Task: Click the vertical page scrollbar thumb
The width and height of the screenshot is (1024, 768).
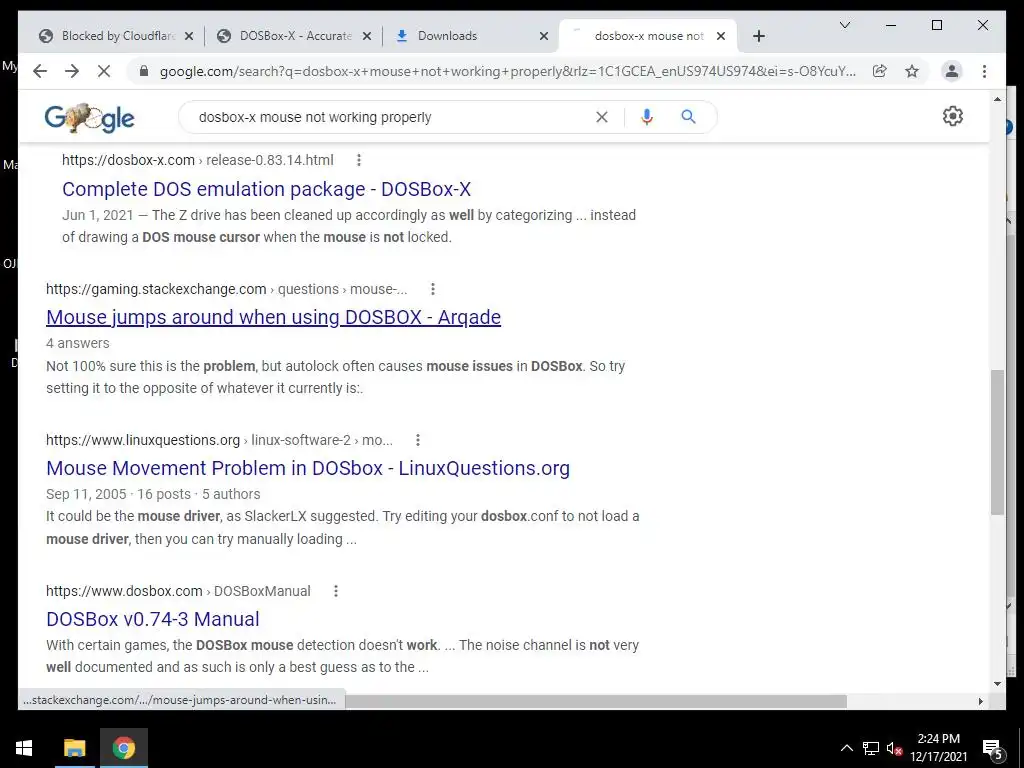Action: coord(997,441)
